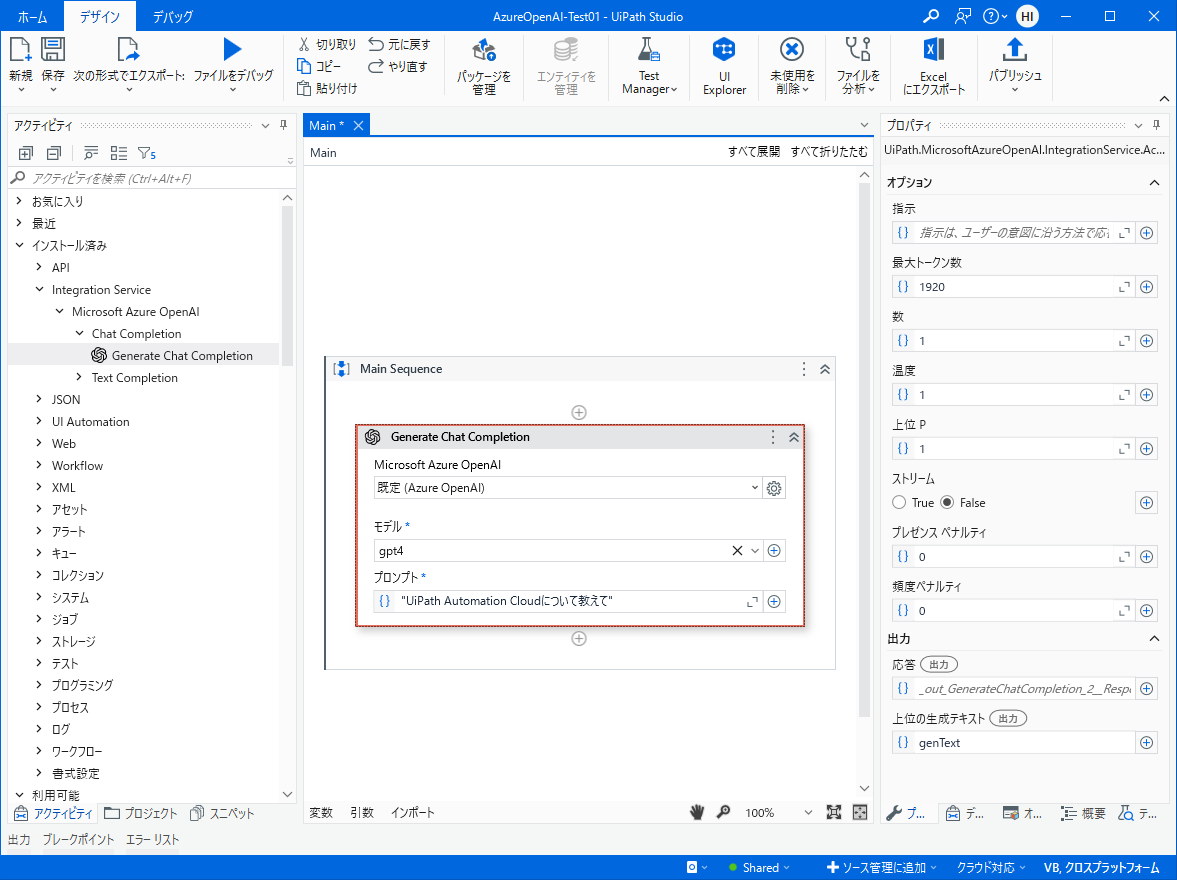Image resolution: width=1177 pixels, height=880 pixels.
Task: Open the プロジェクト panel tab
Action: click(140, 813)
